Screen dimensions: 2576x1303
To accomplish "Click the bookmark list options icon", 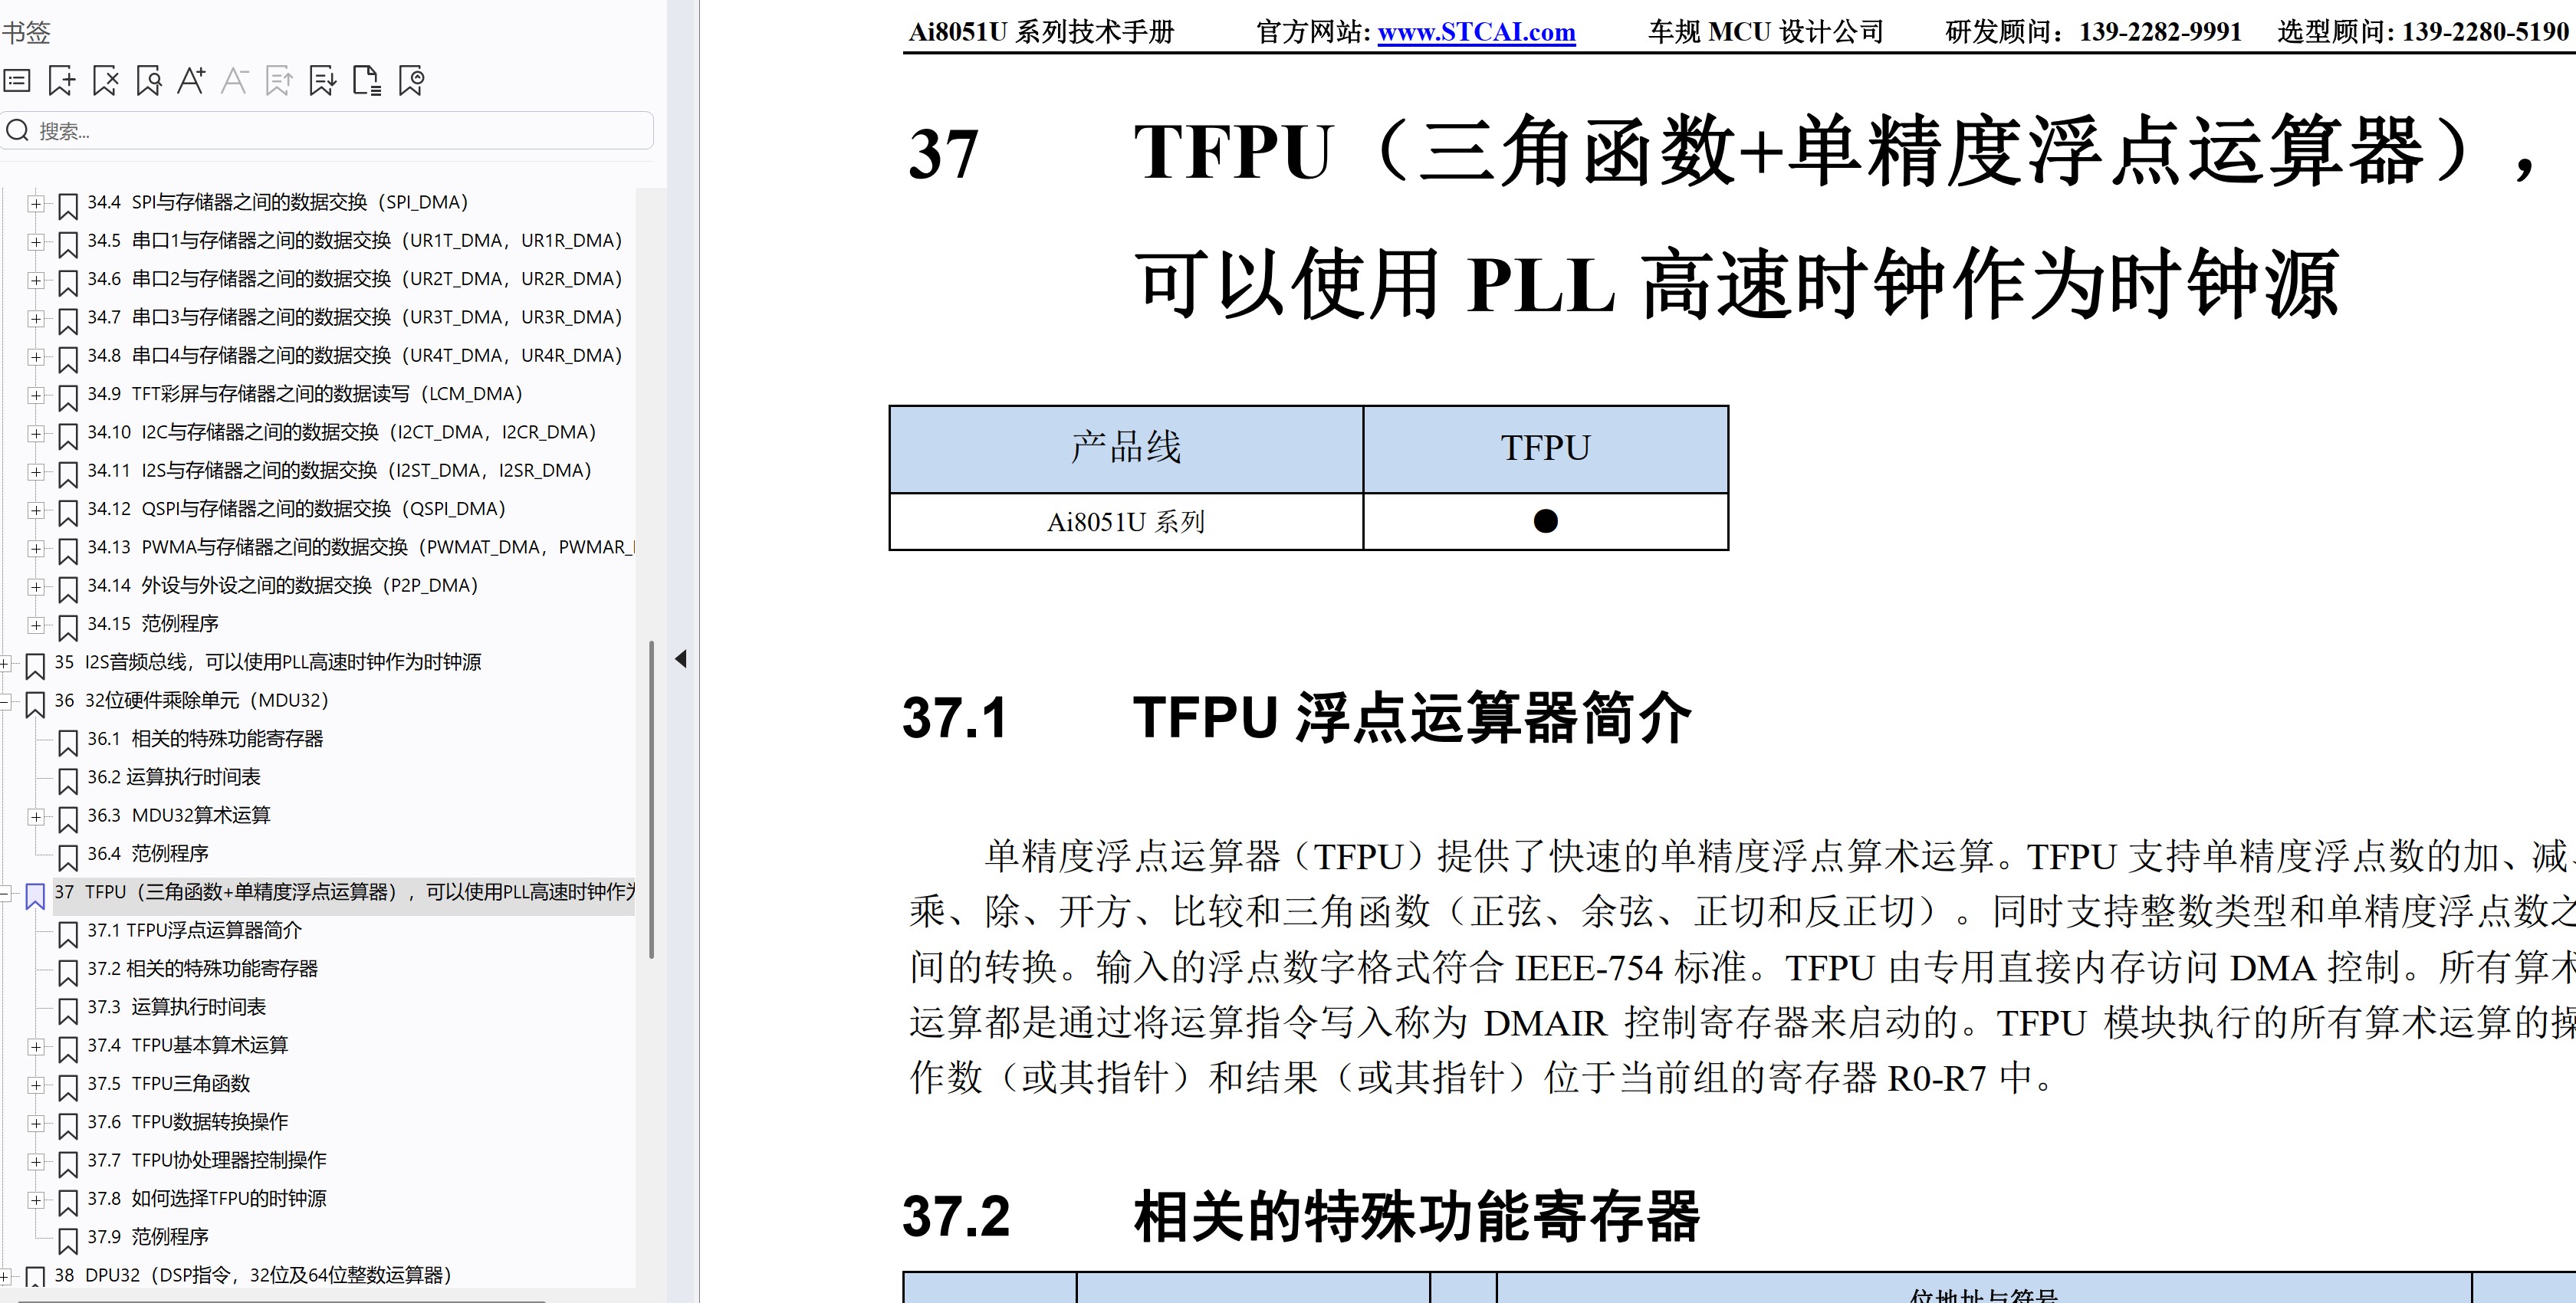I will click(x=17, y=81).
